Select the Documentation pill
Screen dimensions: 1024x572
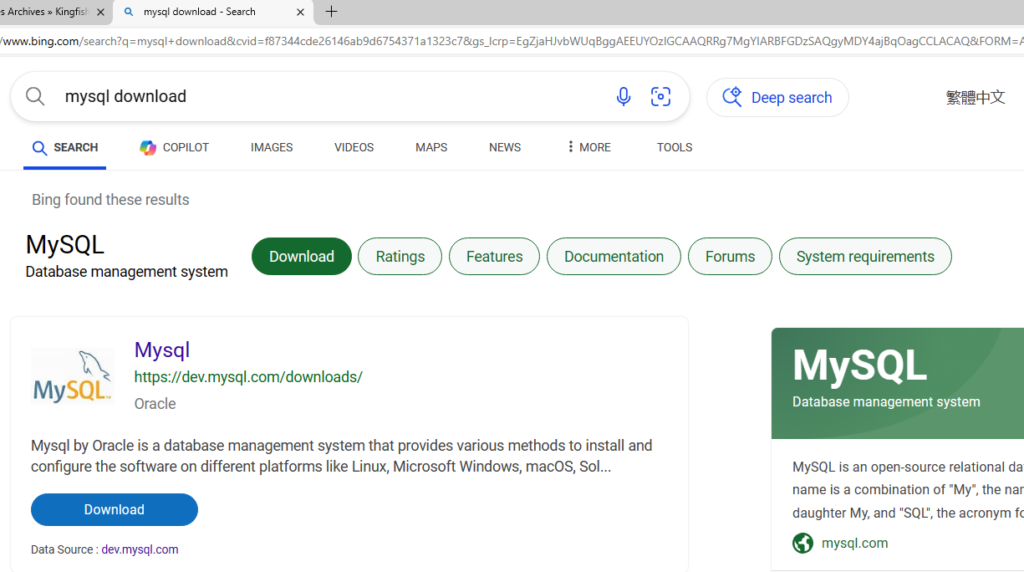point(614,256)
